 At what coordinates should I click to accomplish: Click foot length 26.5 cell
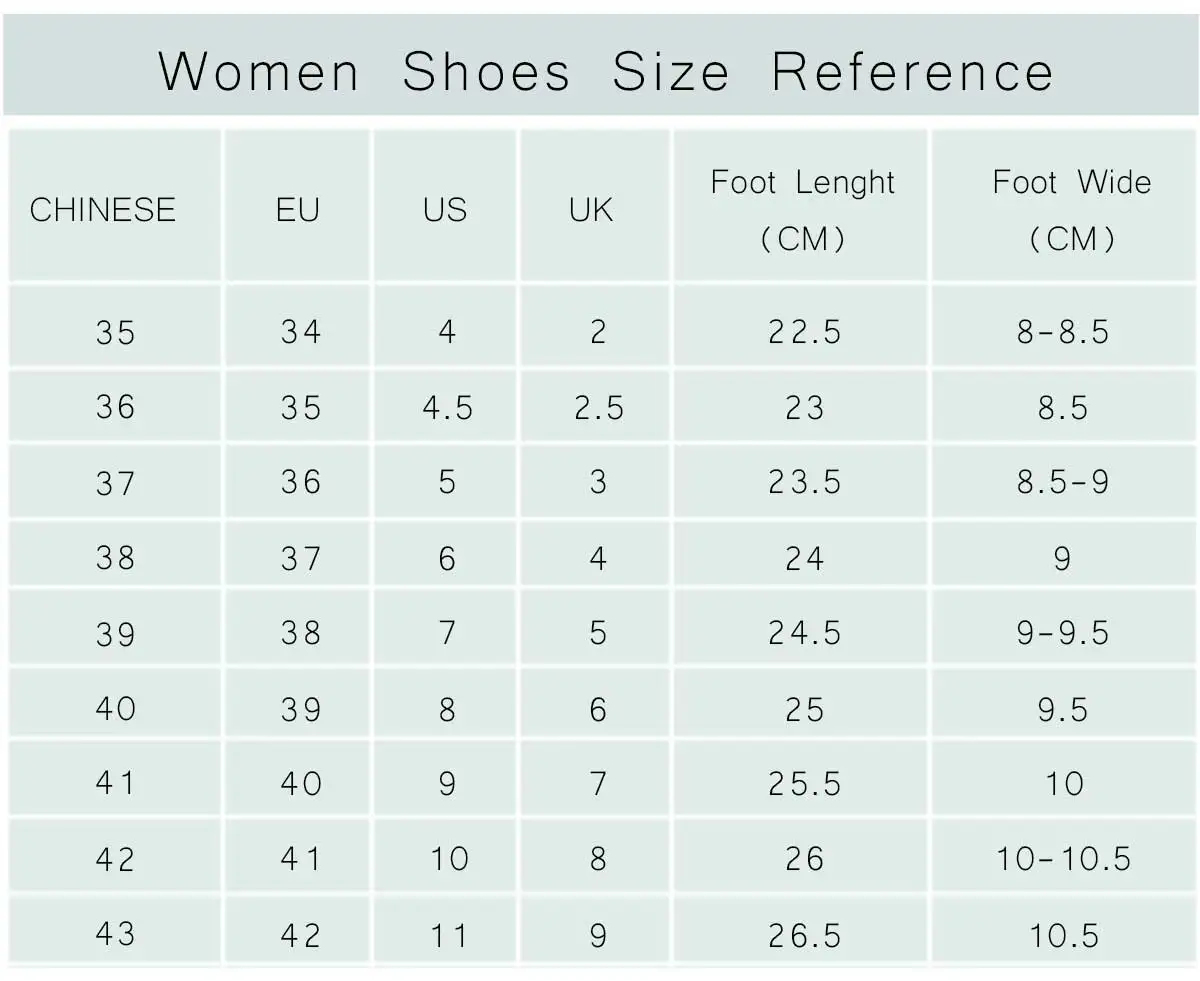coord(804,935)
